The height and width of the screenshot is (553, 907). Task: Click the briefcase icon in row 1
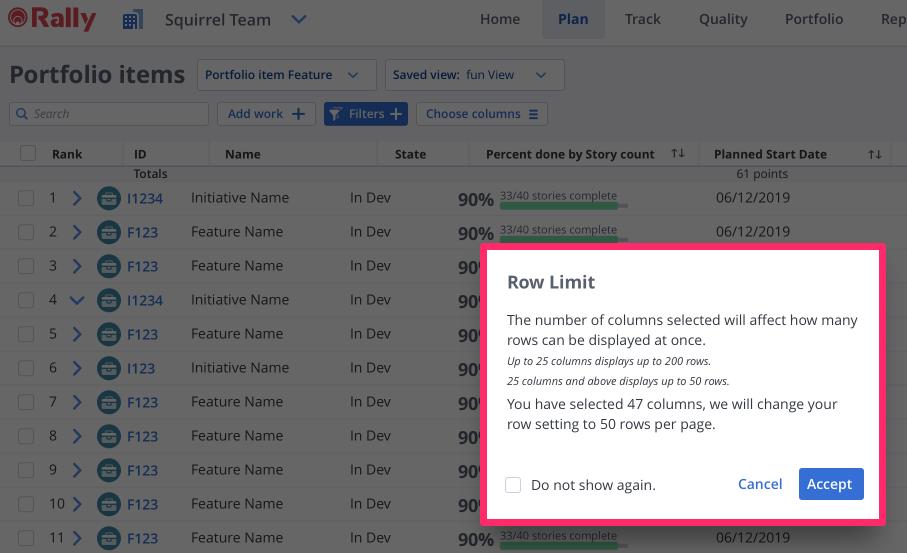109,198
